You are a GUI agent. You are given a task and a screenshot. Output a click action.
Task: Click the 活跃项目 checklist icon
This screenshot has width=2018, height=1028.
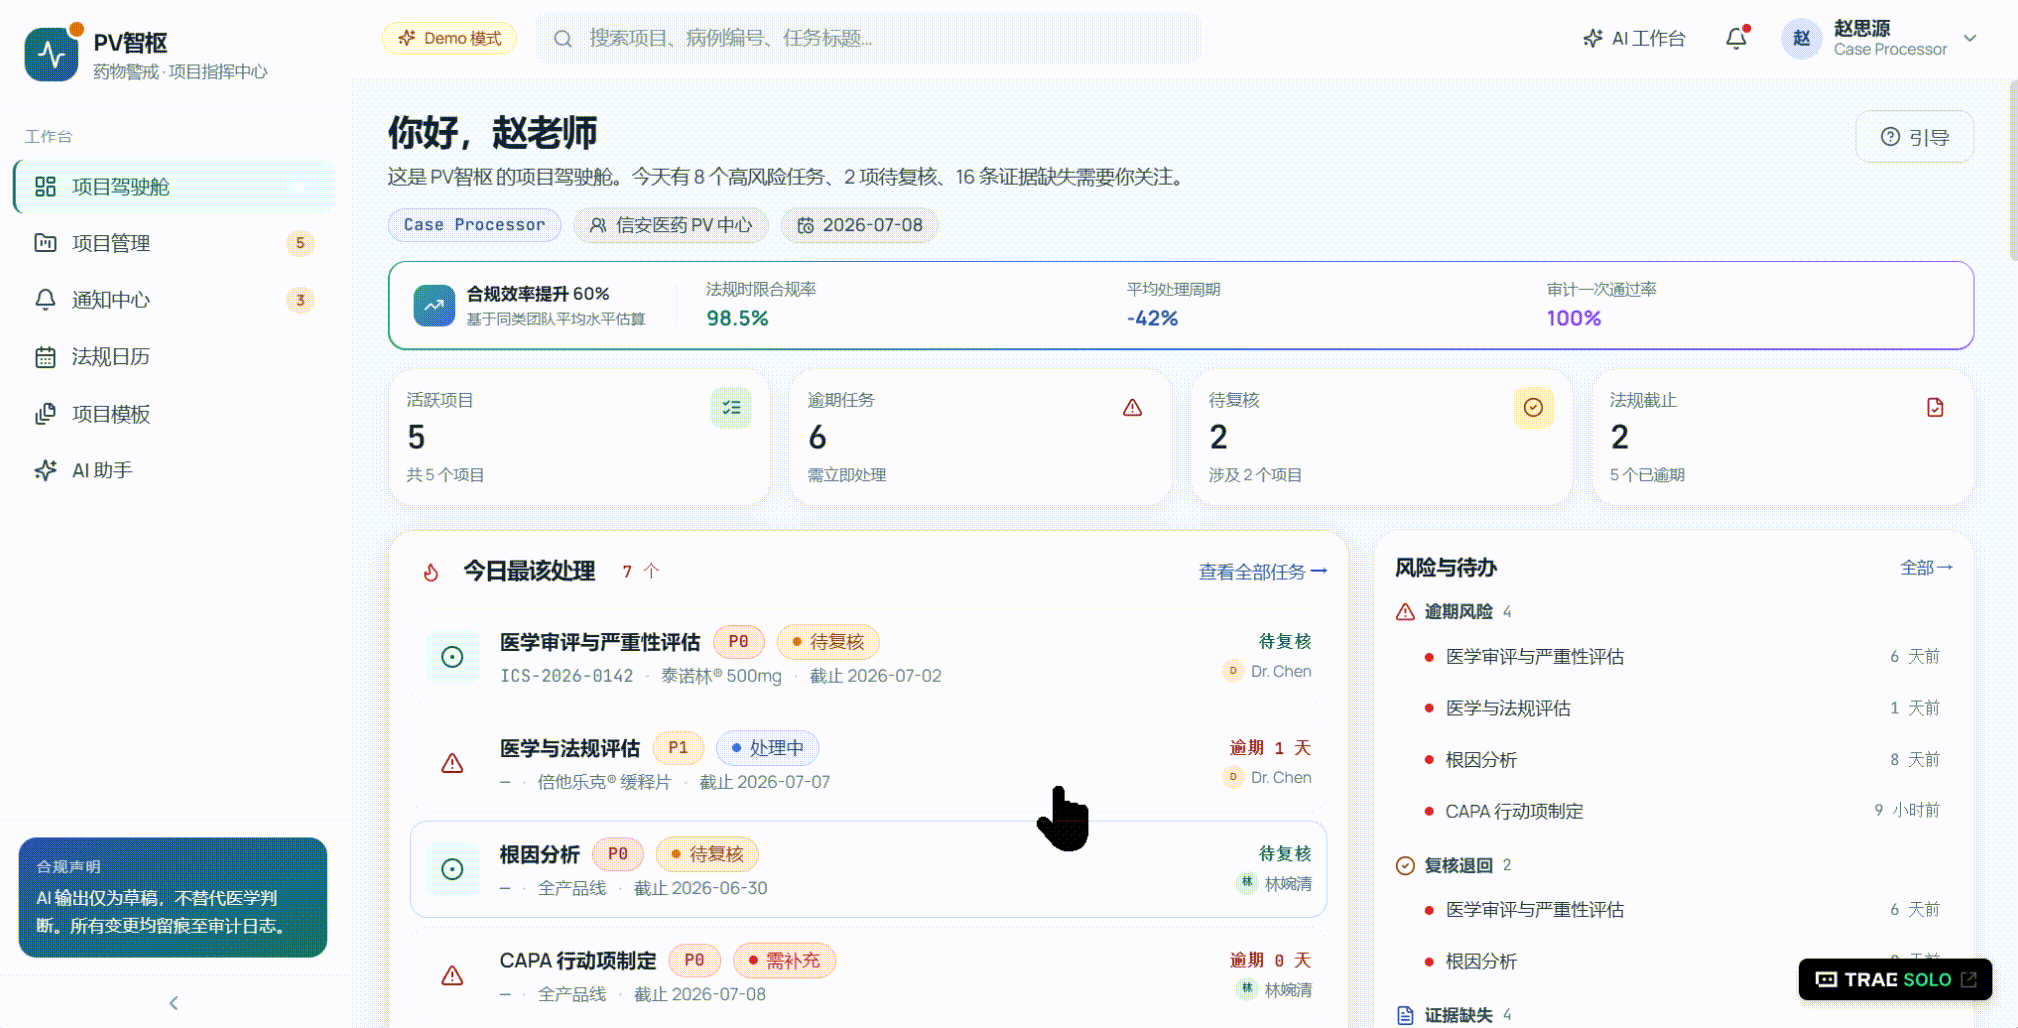click(x=731, y=408)
